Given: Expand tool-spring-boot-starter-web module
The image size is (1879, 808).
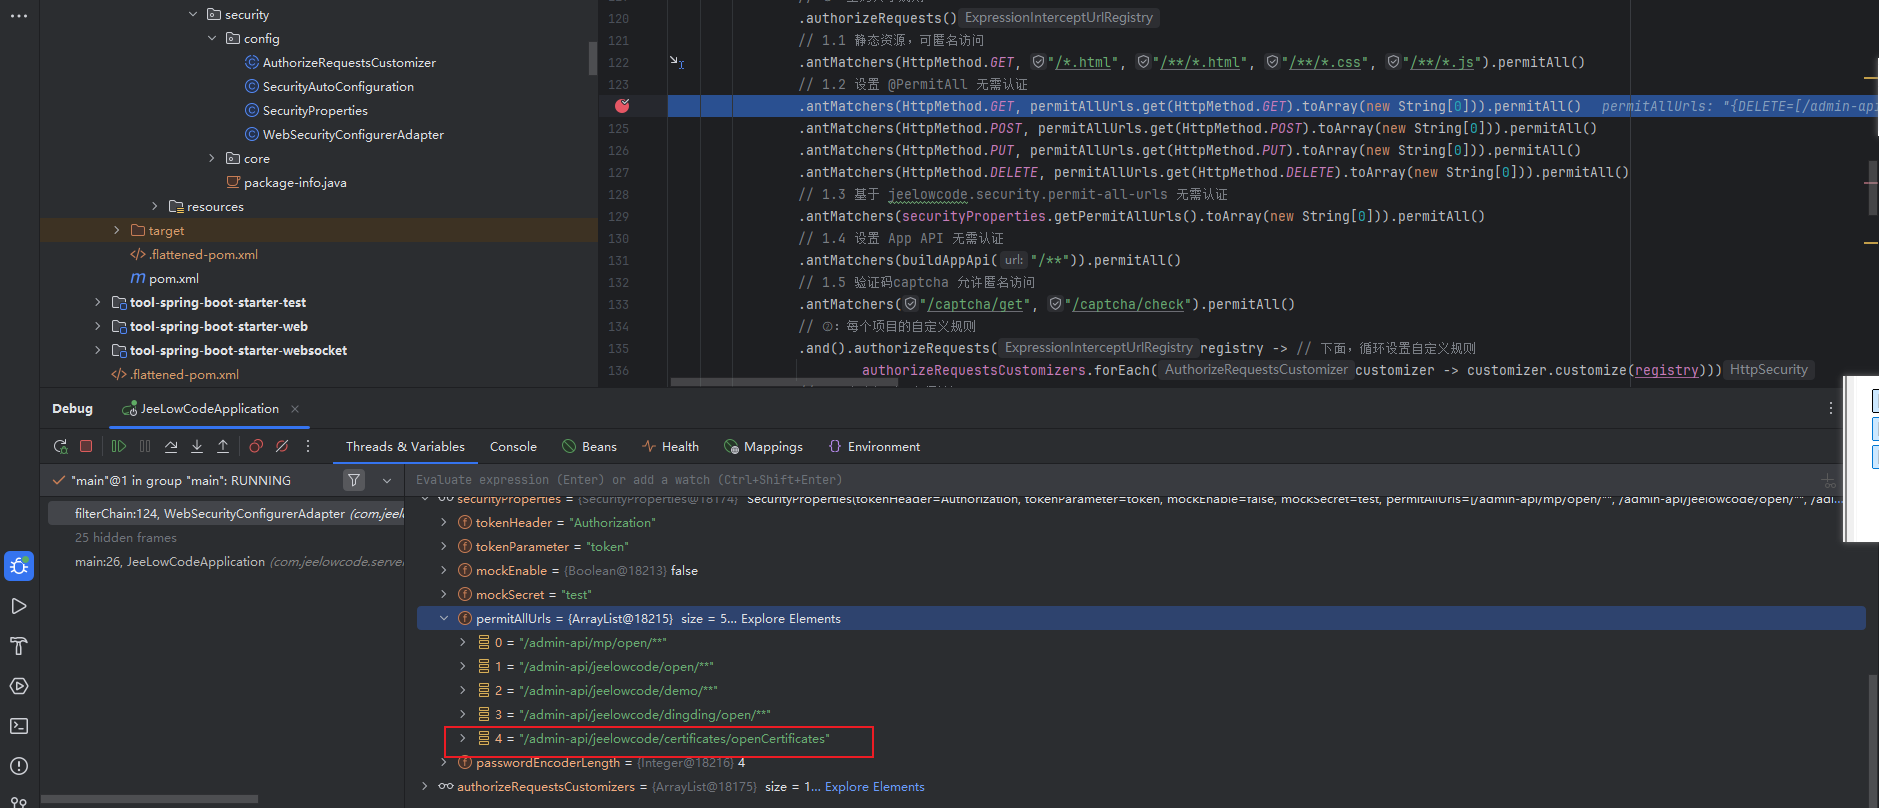Looking at the screenshot, I should (98, 326).
